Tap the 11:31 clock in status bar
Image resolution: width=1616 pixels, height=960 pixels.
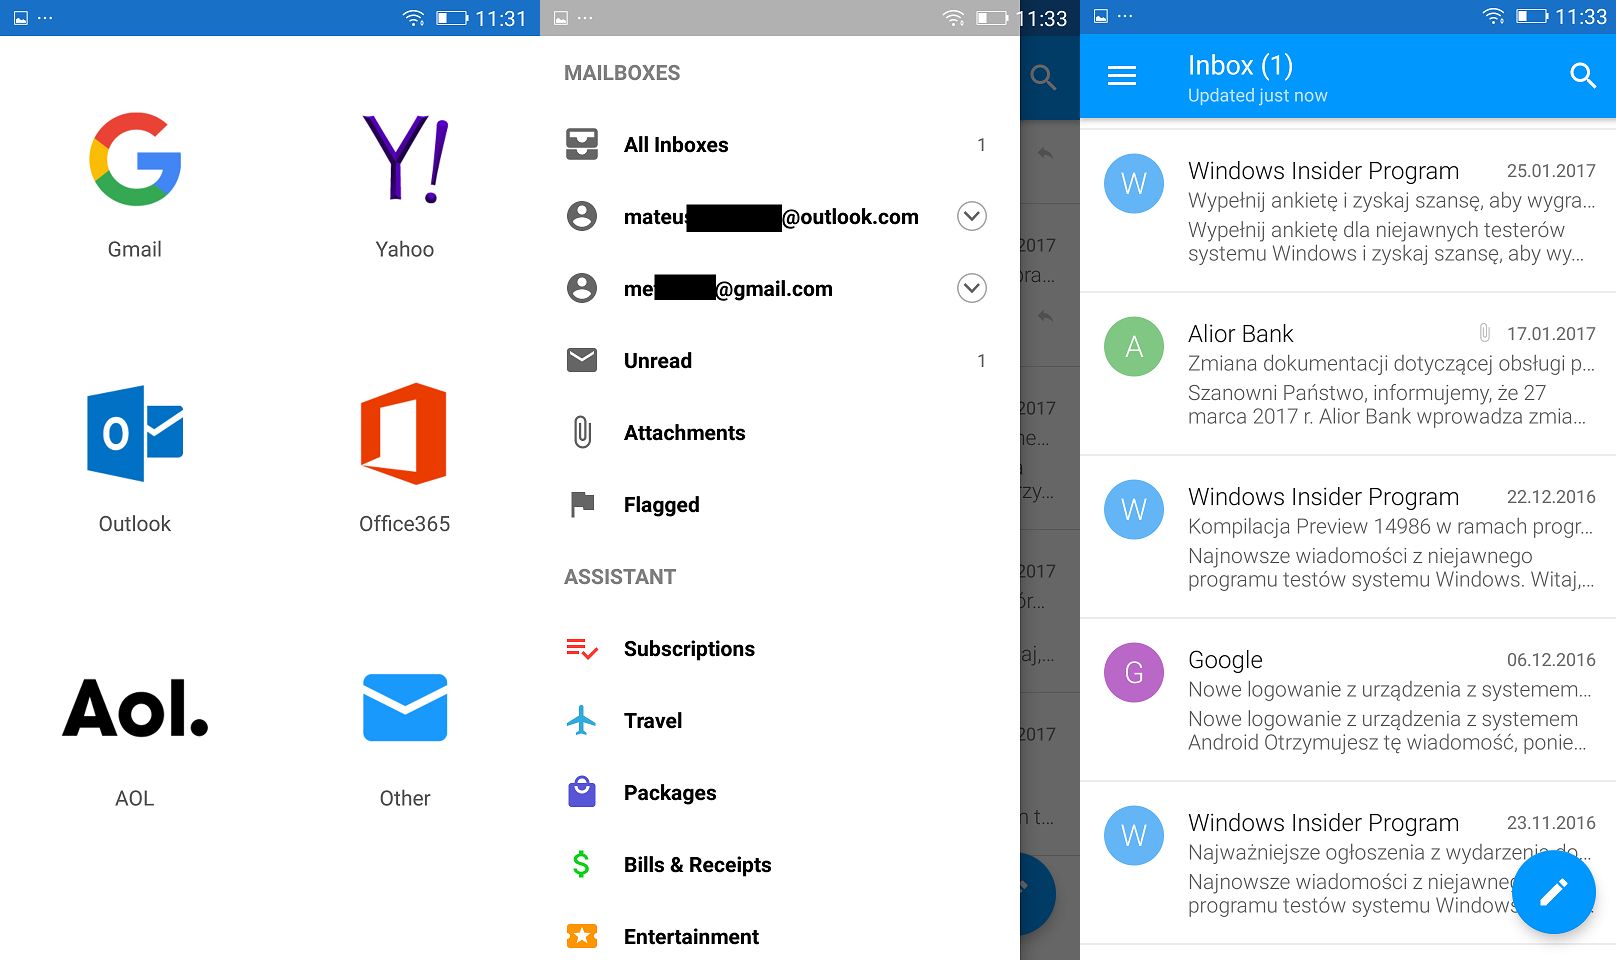(501, 18)
